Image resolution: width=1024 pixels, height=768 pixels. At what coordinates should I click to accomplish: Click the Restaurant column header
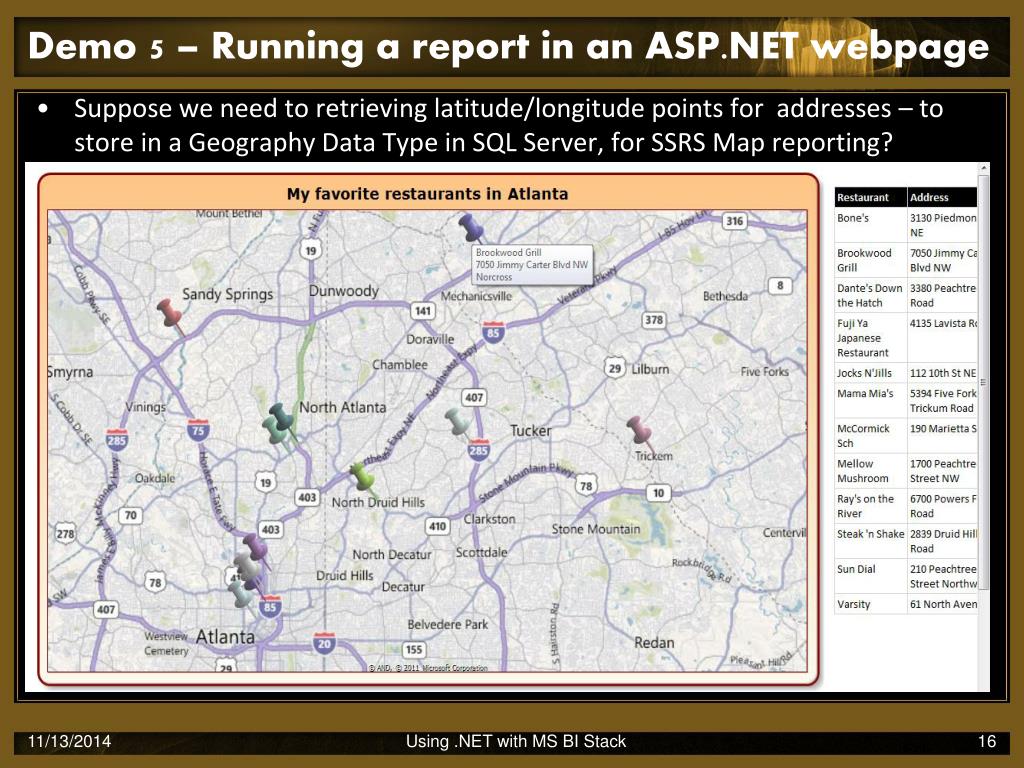[x=871, y=197]
